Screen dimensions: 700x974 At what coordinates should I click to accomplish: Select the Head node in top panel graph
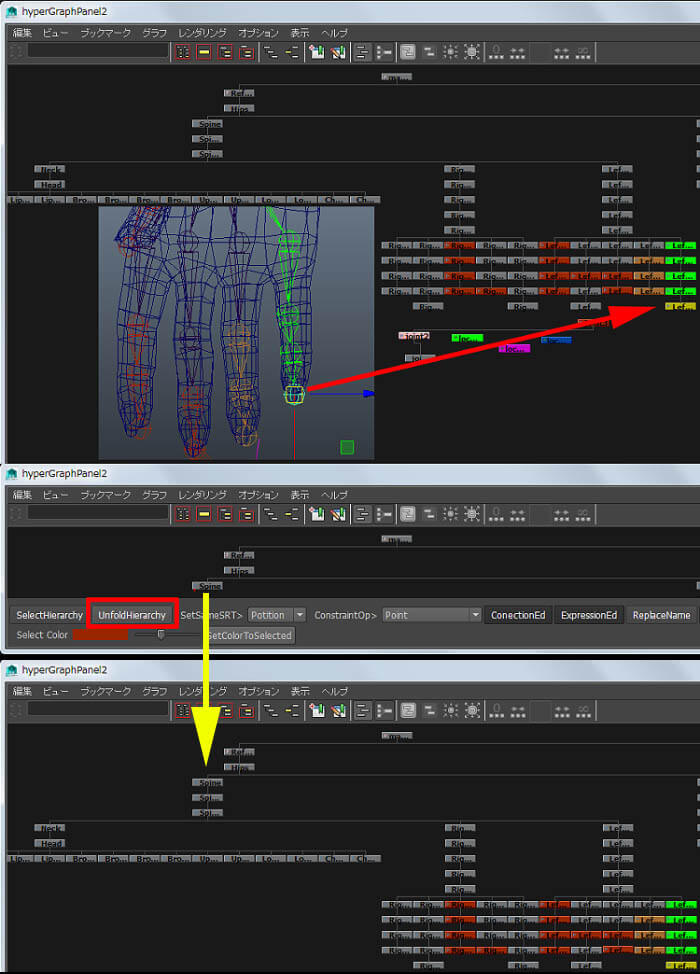click(50, 184)
